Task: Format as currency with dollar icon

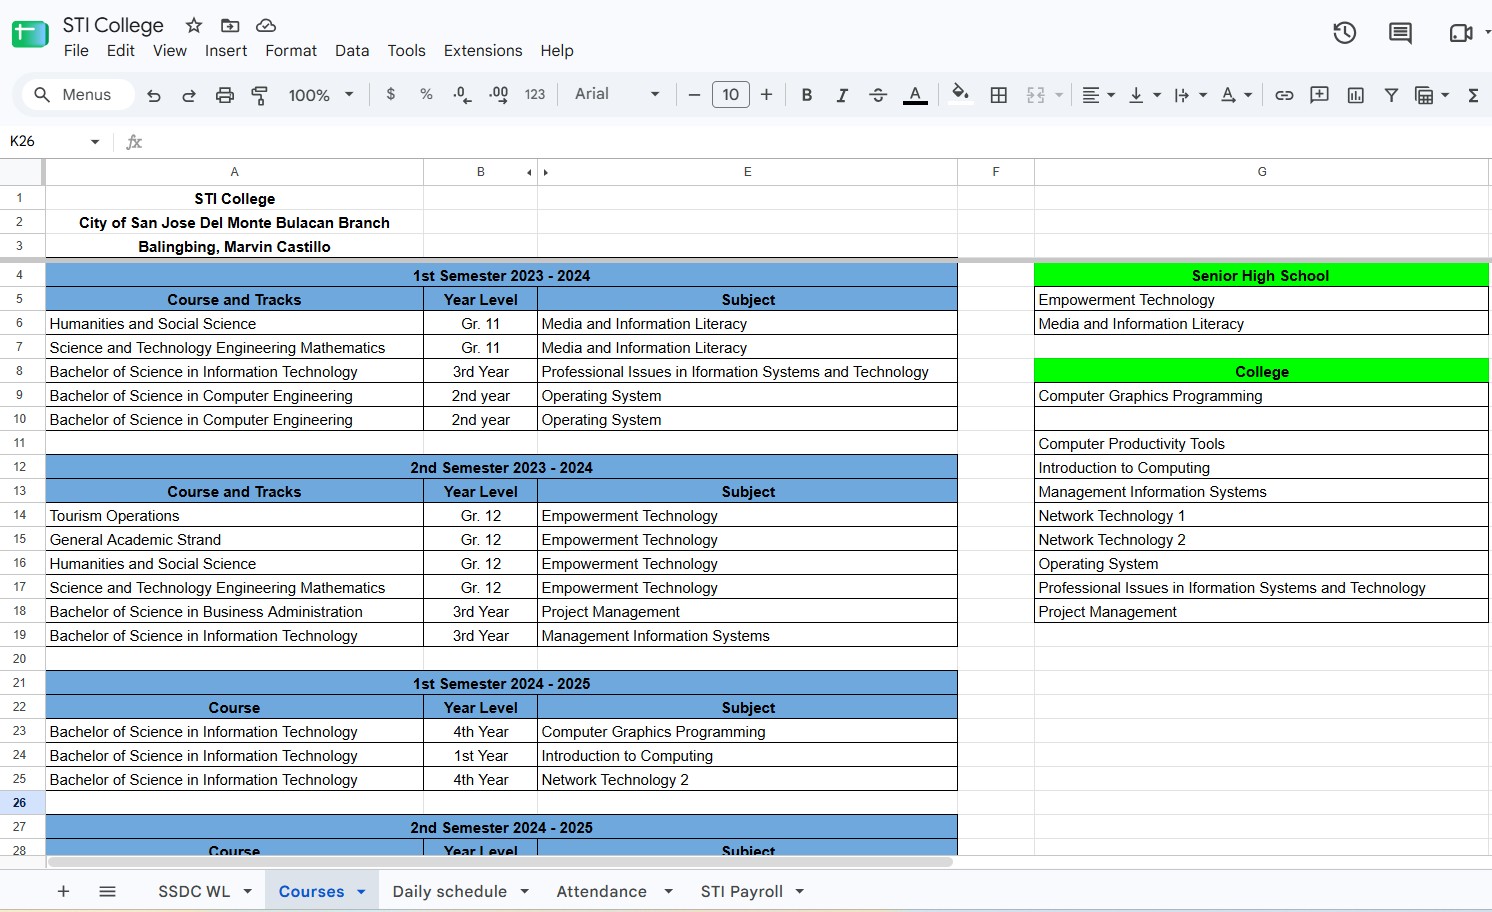Action: point(391,94)
